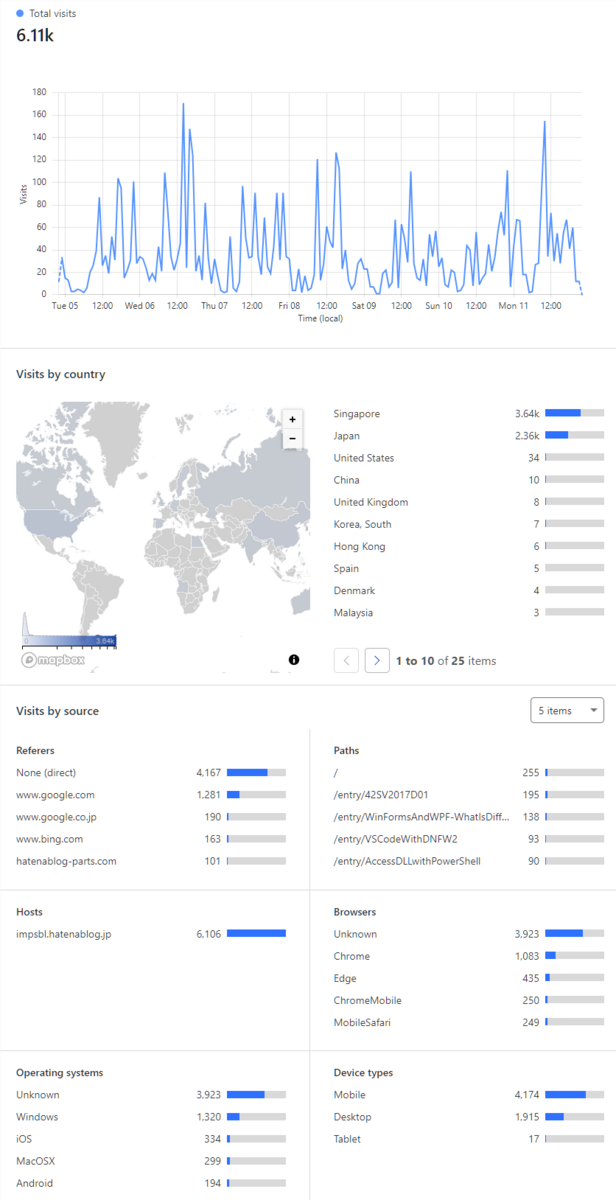Click the impsbl.hatenablog.jp host
The height and width of the screenshot is (1200, 616).
[151, 934]
